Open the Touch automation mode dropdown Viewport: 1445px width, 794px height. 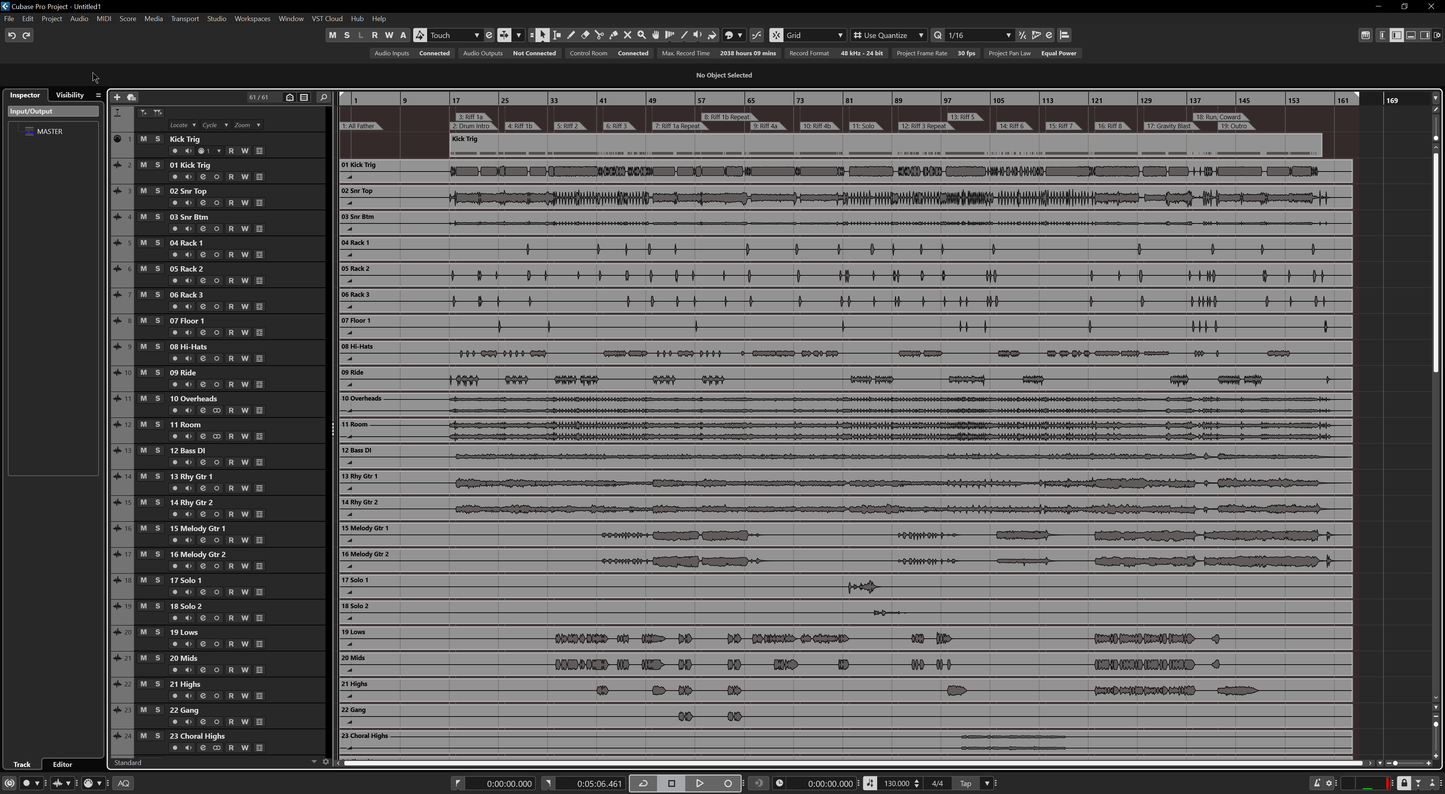pyautogui.click(x=455, y=35)
